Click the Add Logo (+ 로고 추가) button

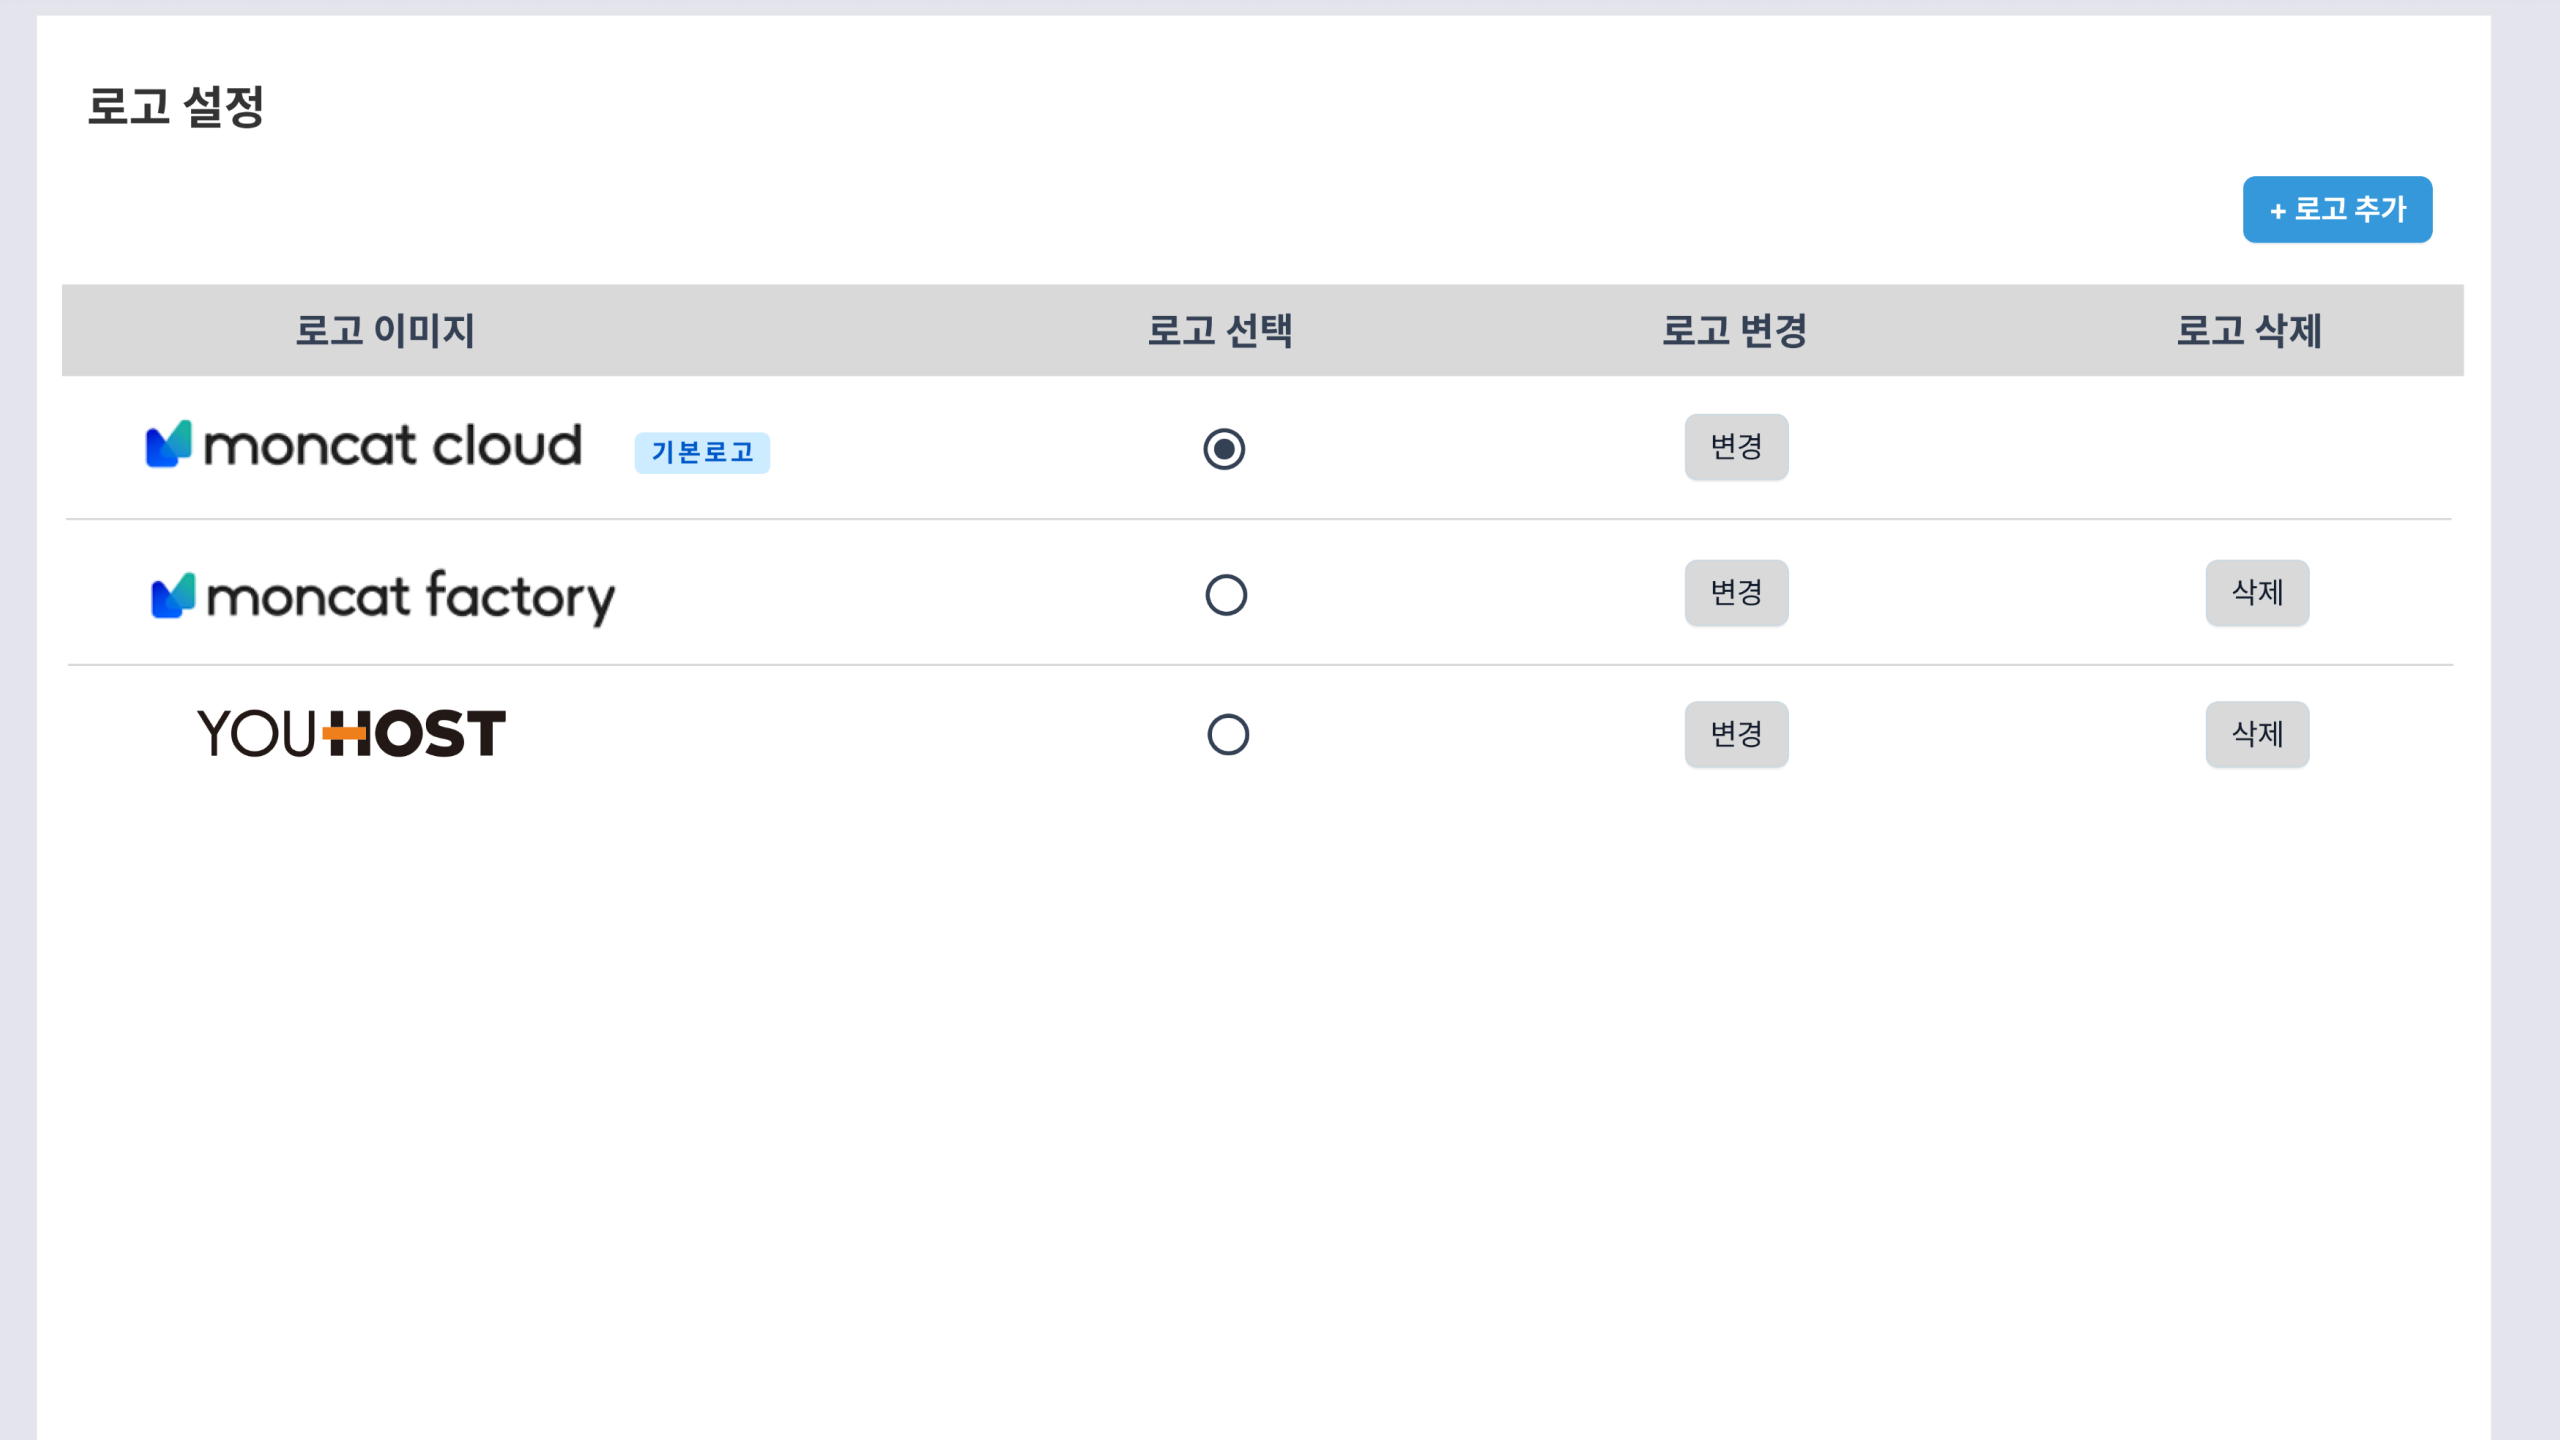tap(2337, 209)
